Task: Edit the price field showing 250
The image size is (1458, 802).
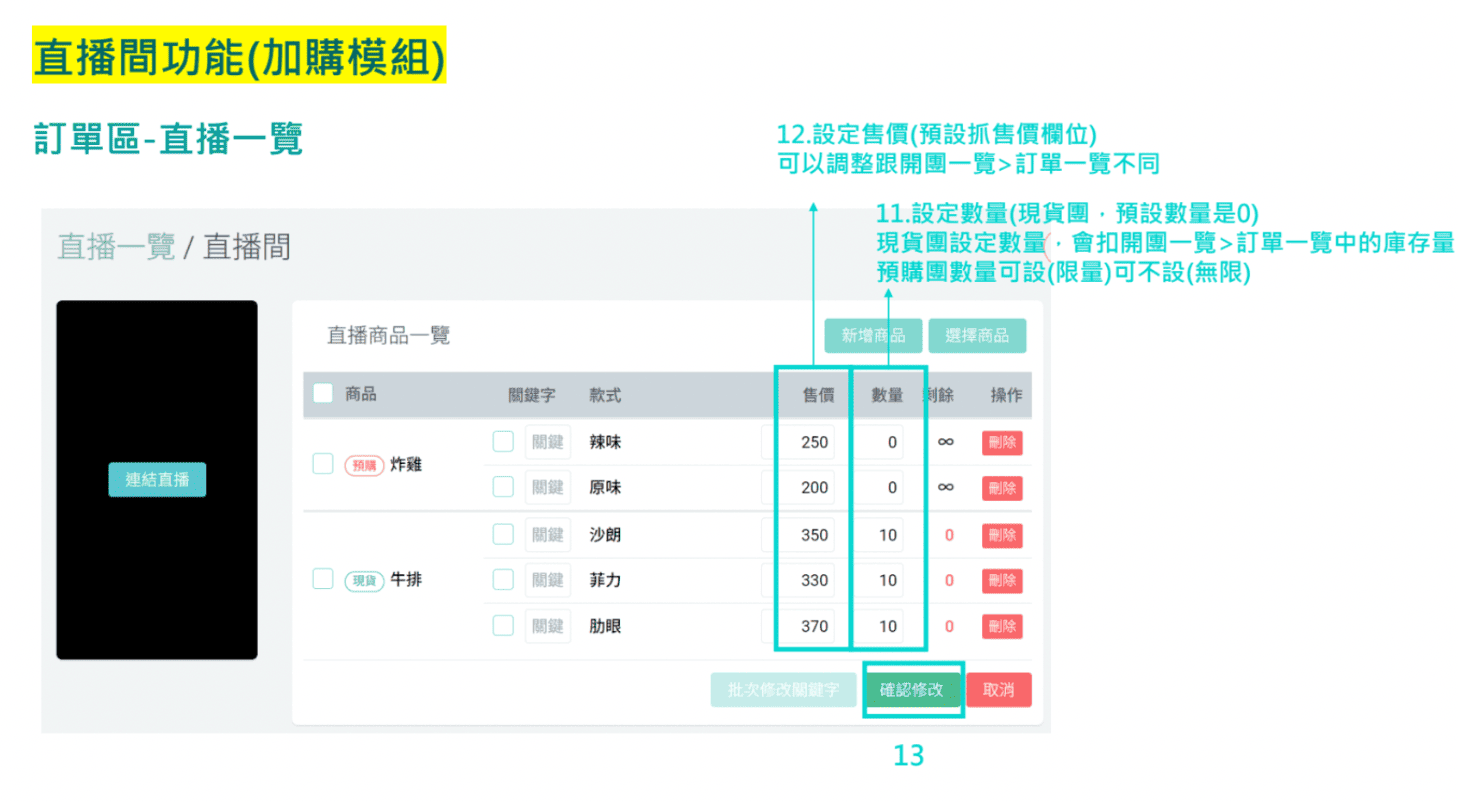Action: (799, 441)
